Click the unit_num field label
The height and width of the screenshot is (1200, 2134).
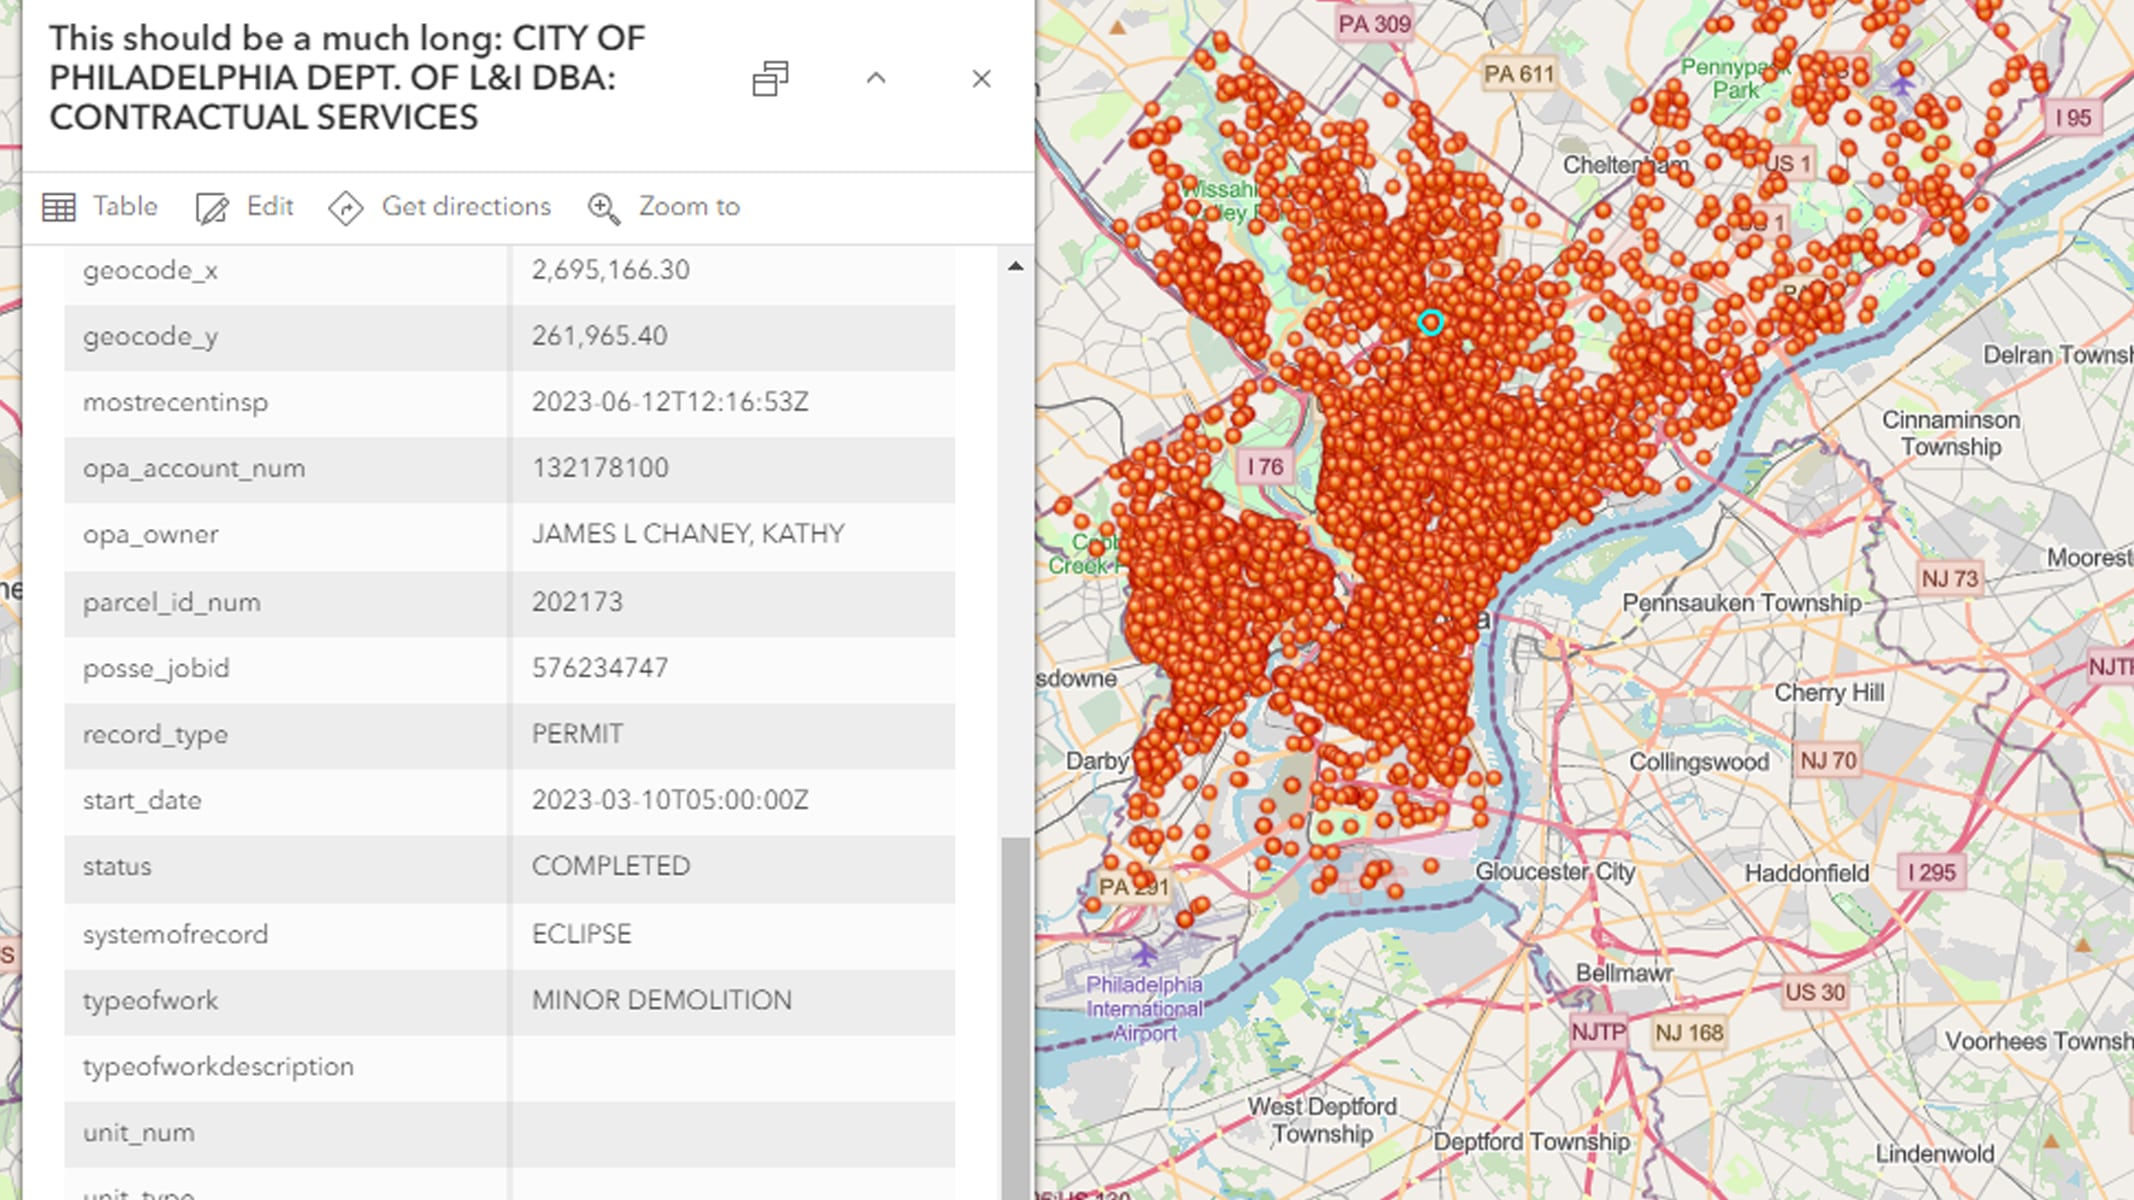click(x=138, y=1133)
